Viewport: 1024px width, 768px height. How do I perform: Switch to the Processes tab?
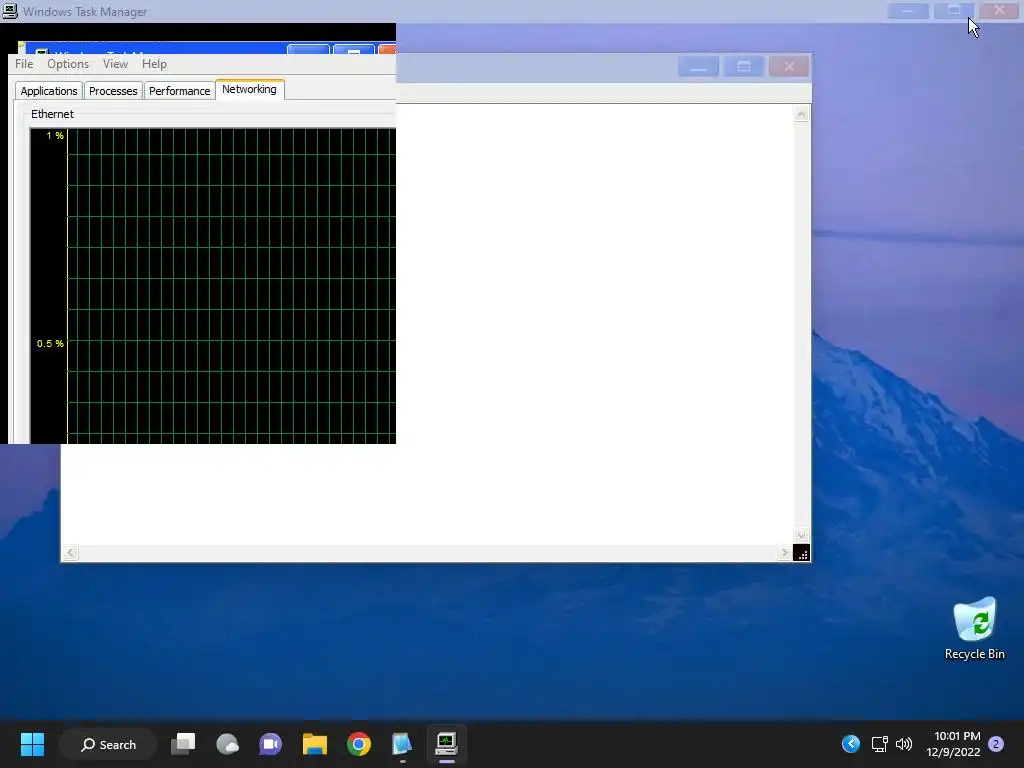pos(113,91)
